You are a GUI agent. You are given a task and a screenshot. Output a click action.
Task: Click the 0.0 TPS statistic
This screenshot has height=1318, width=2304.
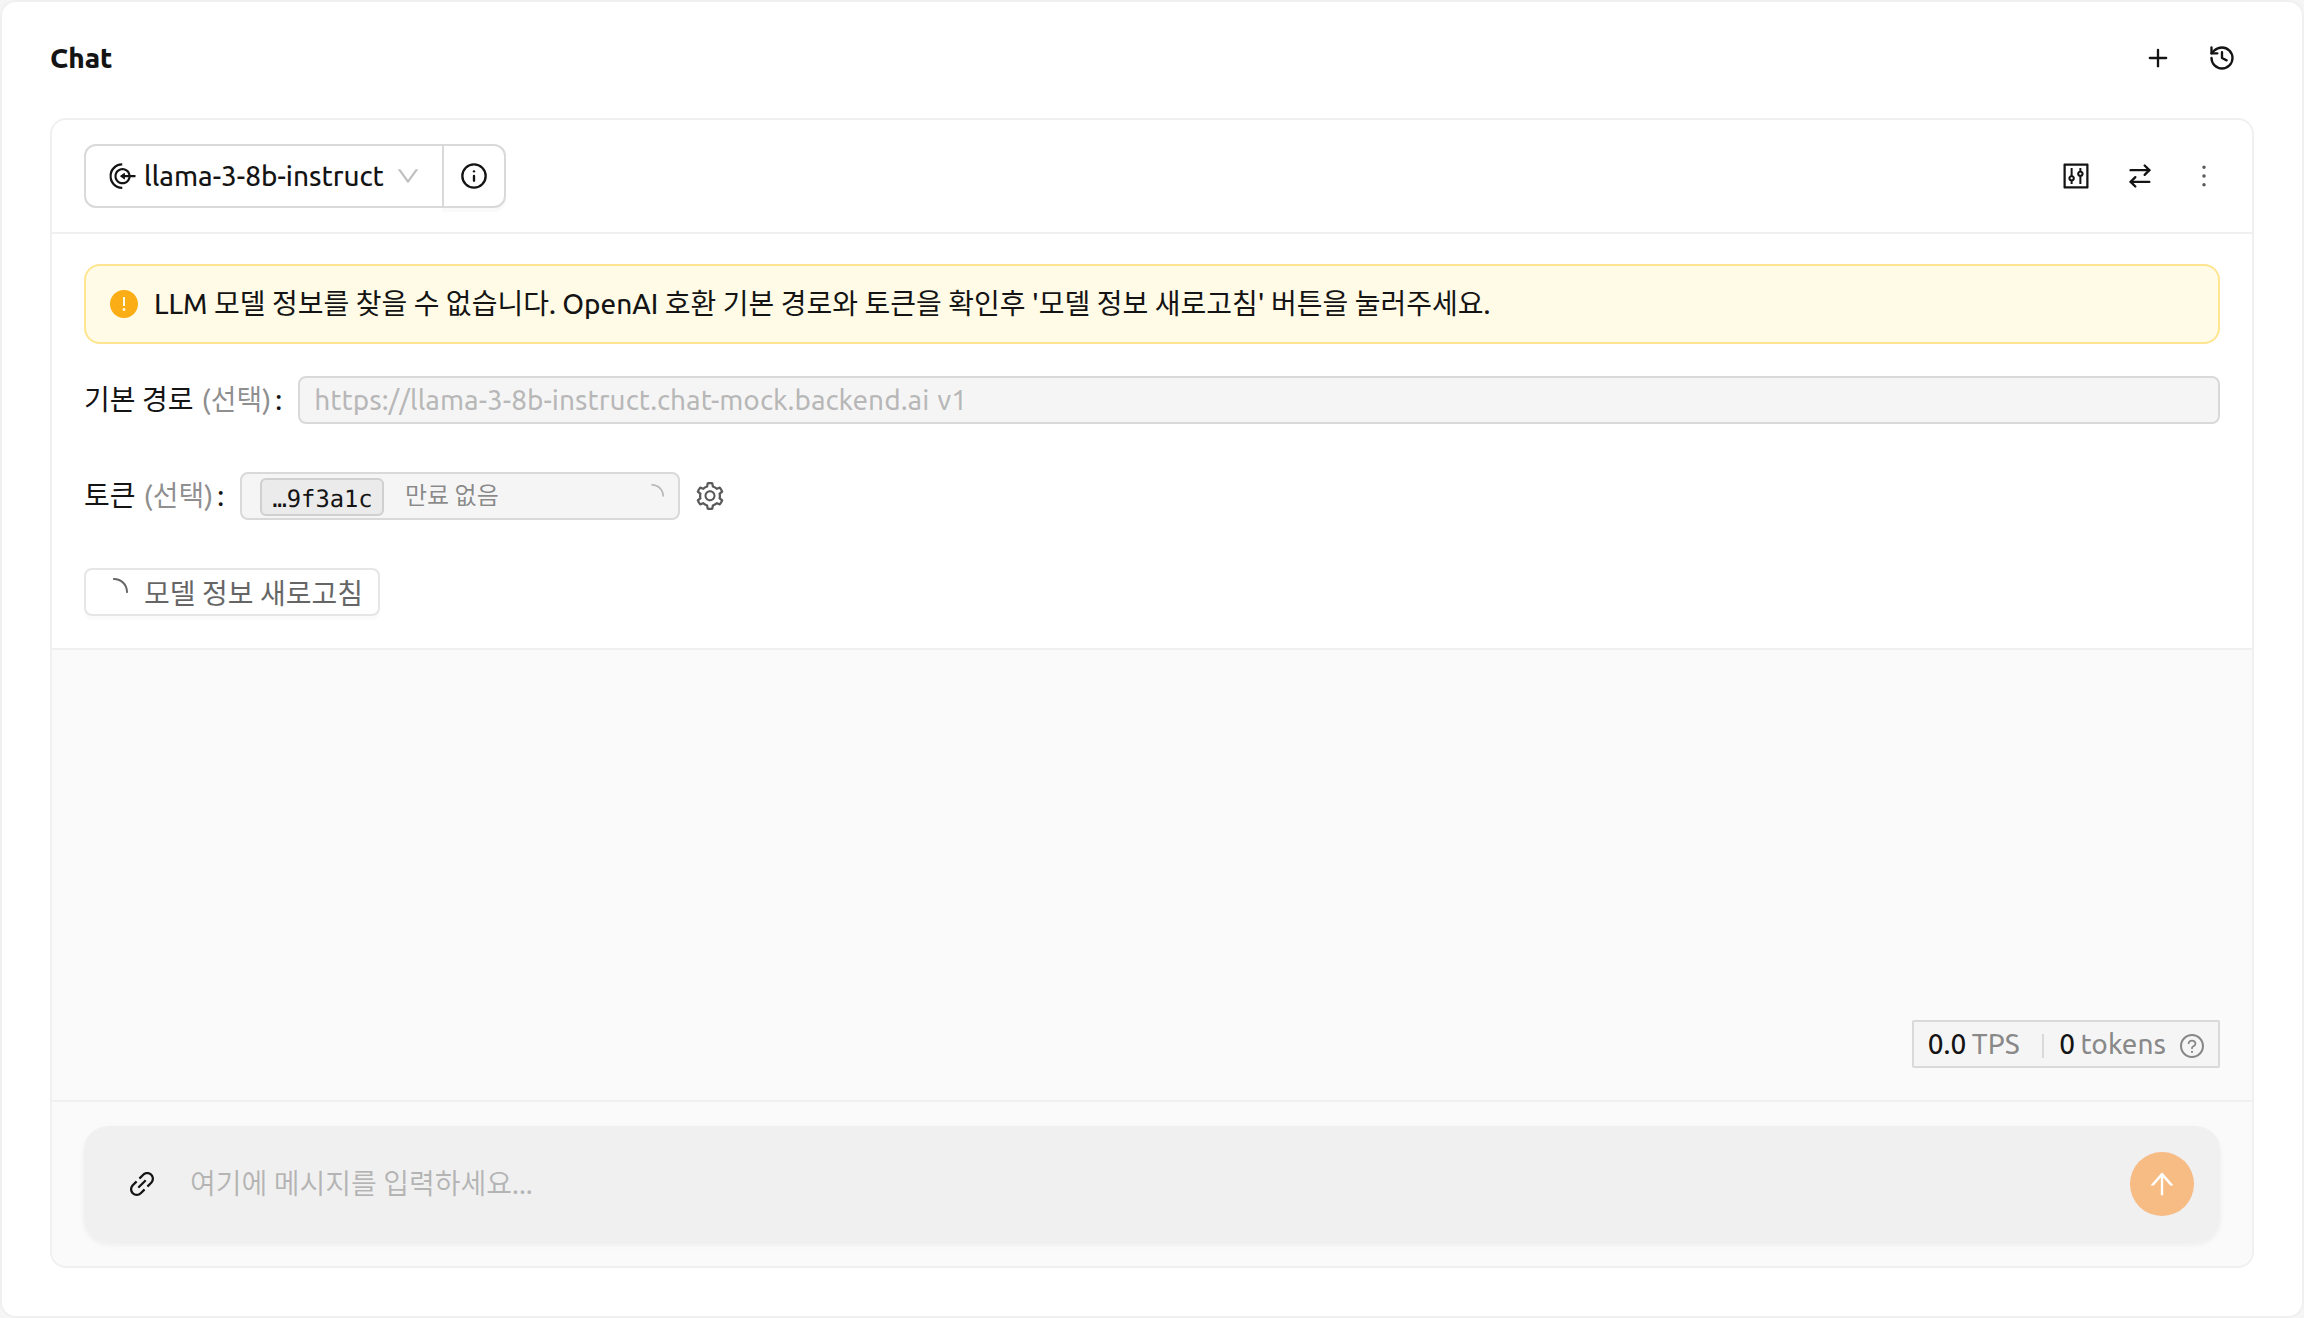click(1973, 1045)
